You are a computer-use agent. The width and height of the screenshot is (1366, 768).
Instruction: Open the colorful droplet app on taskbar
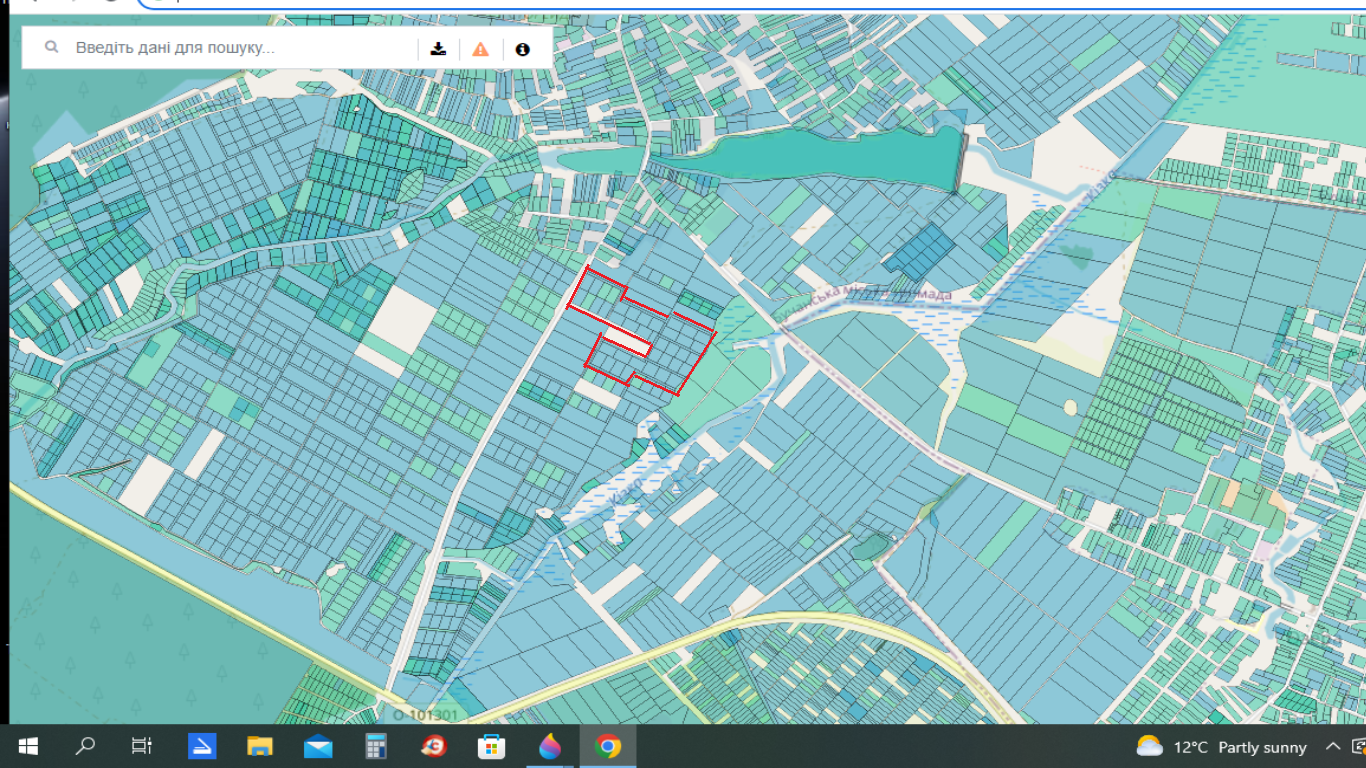click(x=549, y=746)
